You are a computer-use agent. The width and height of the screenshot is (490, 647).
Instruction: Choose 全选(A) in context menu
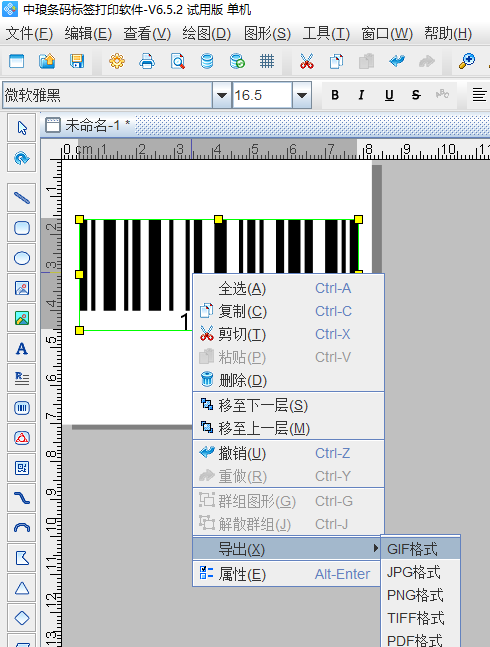pyautogui.click(x=289, y=288)
